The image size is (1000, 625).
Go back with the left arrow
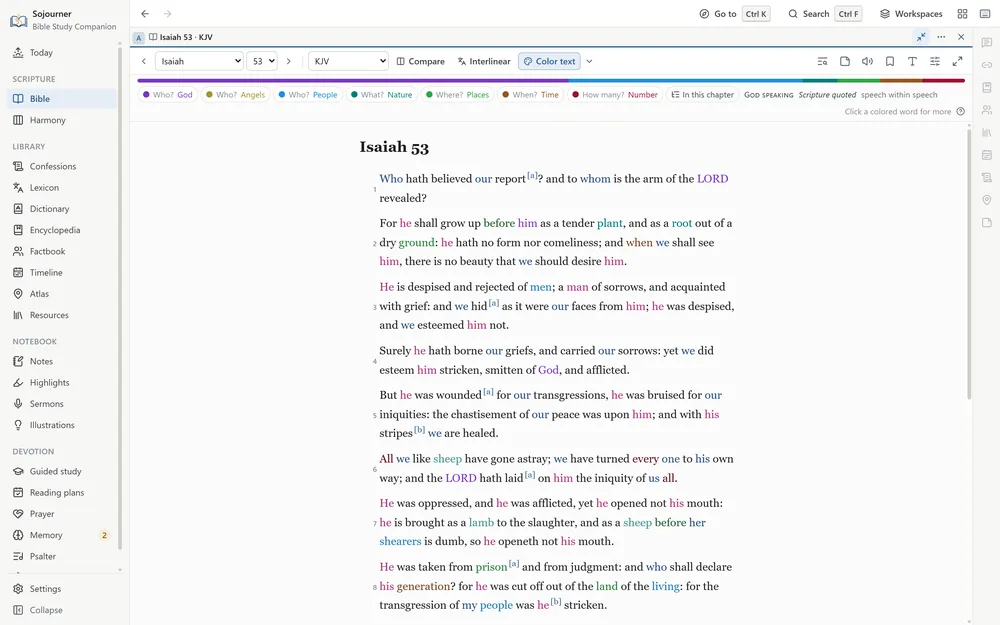145,13
